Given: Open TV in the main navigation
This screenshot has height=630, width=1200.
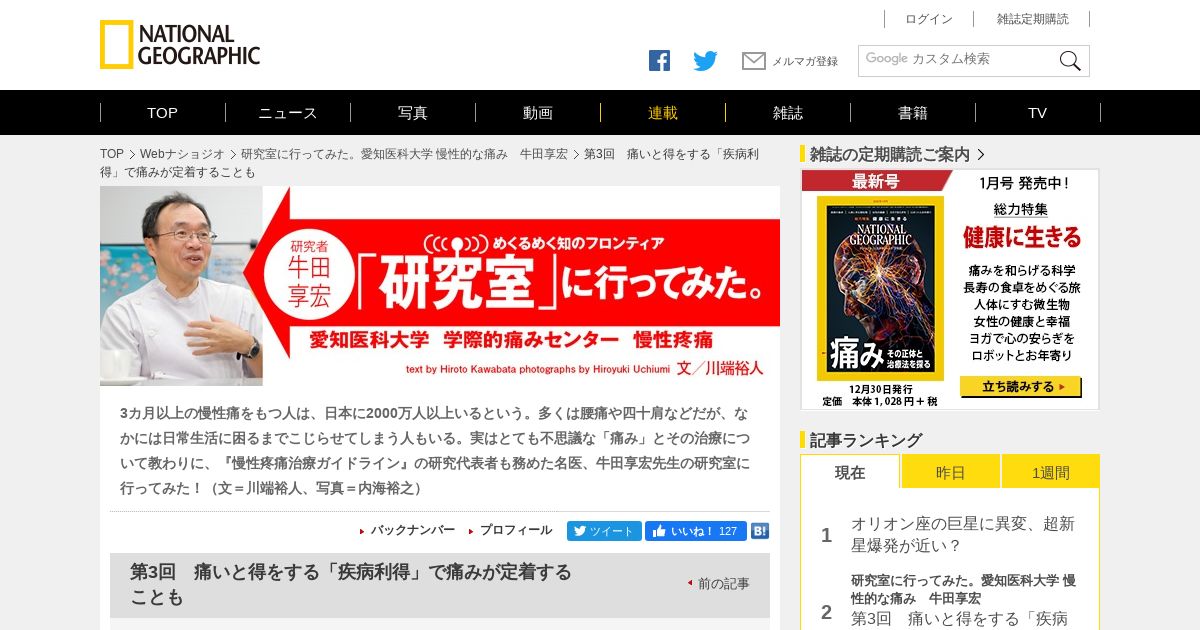Looking at the screenshot, I should pyautogui.click(x=1038, y=113).
